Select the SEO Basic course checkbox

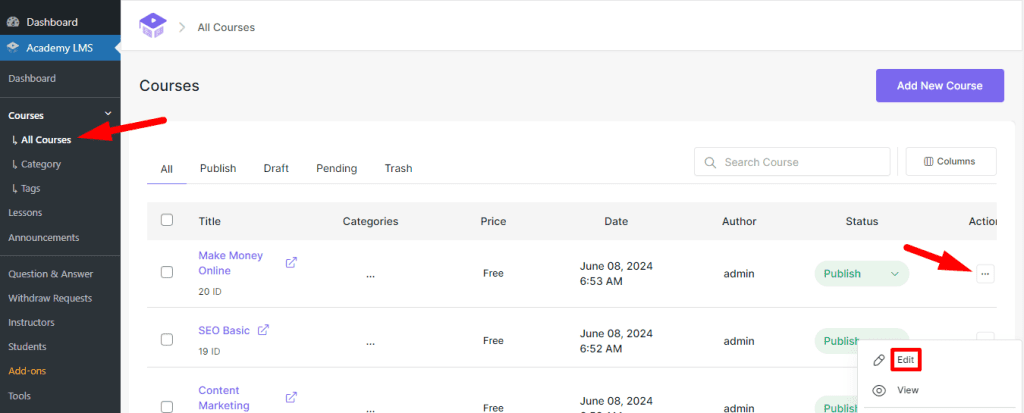pos(167,339)
